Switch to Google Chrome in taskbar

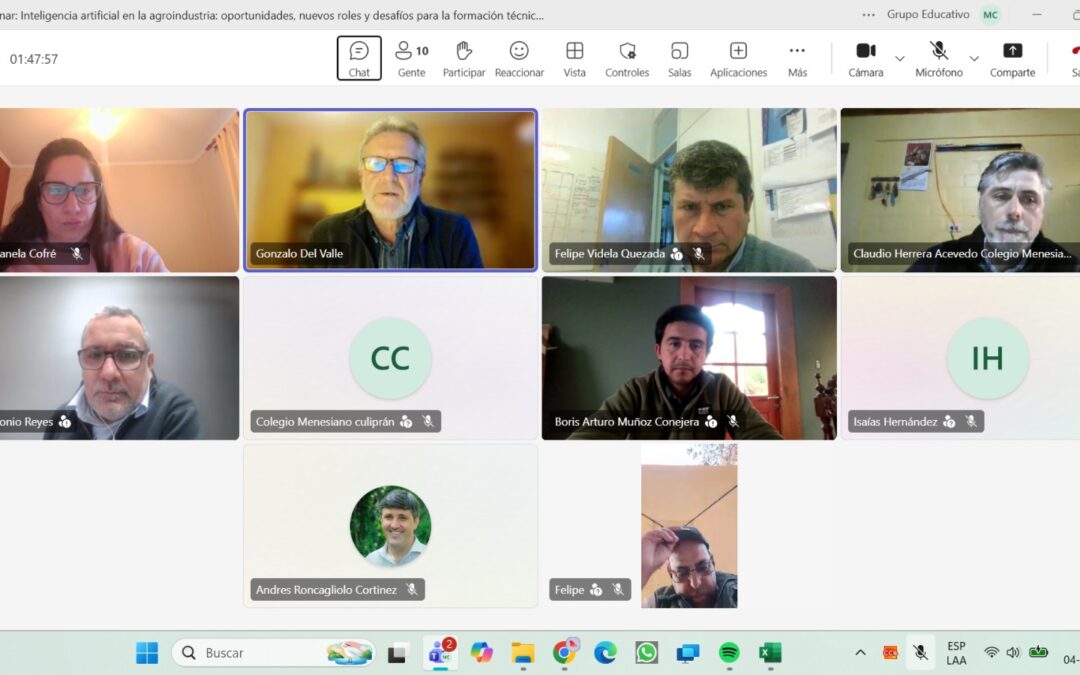pyautogui.click(x=564, y=652)
